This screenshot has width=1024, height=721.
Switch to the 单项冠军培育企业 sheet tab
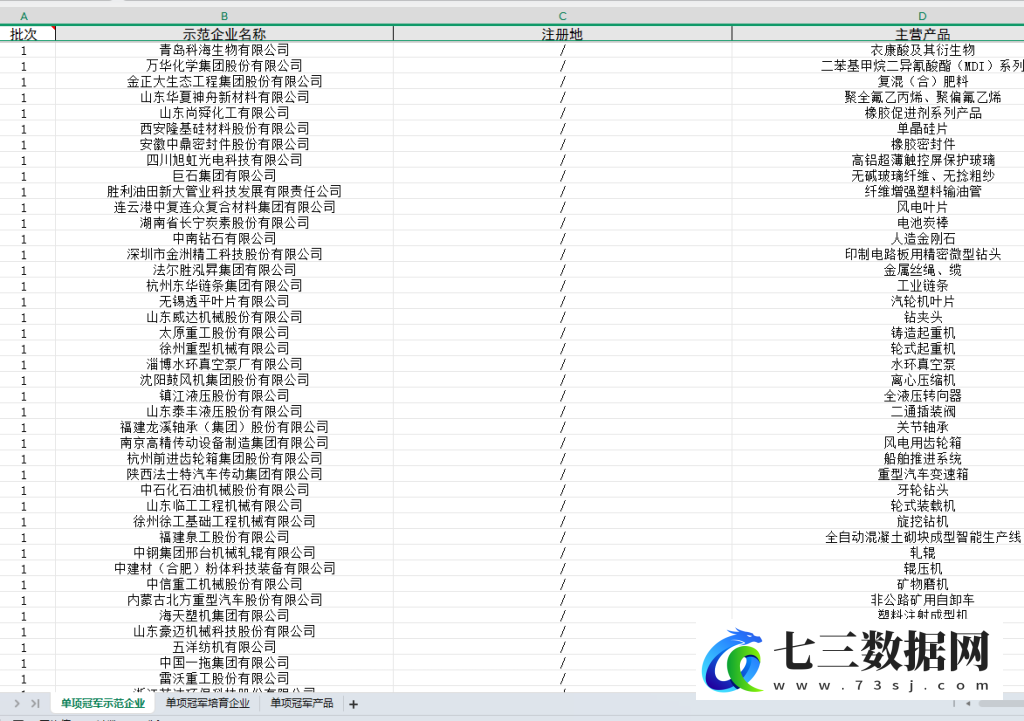pyautogui.click(x=208, y=703)
